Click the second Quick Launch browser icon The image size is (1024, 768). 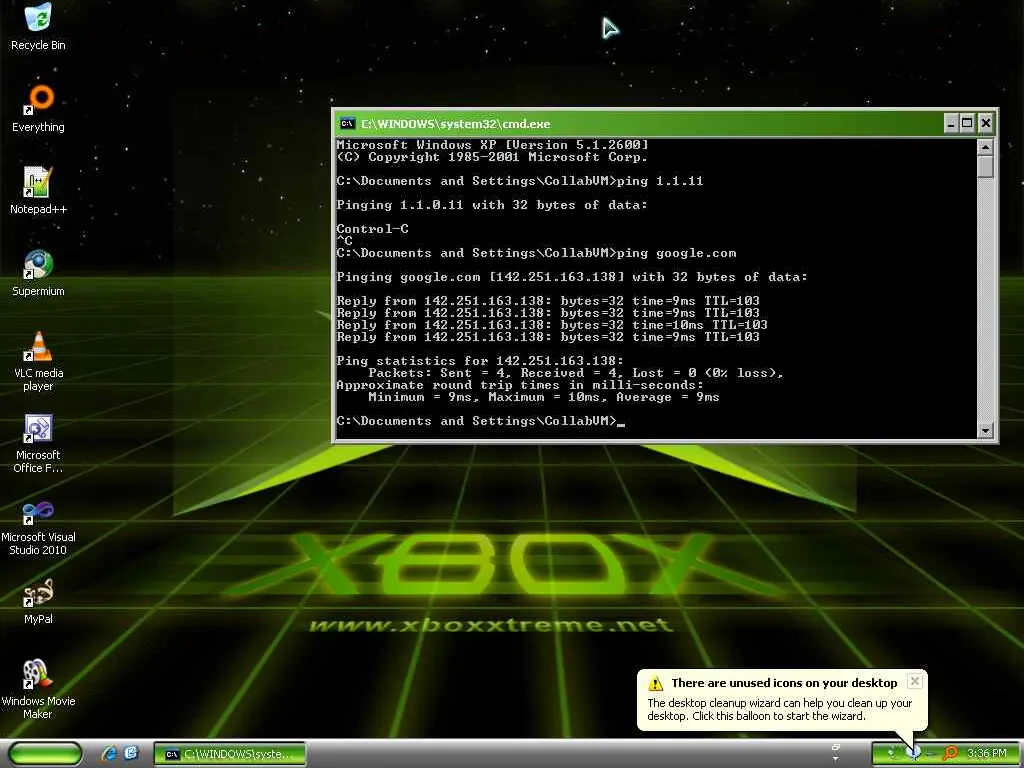click(x=131, y=753)
